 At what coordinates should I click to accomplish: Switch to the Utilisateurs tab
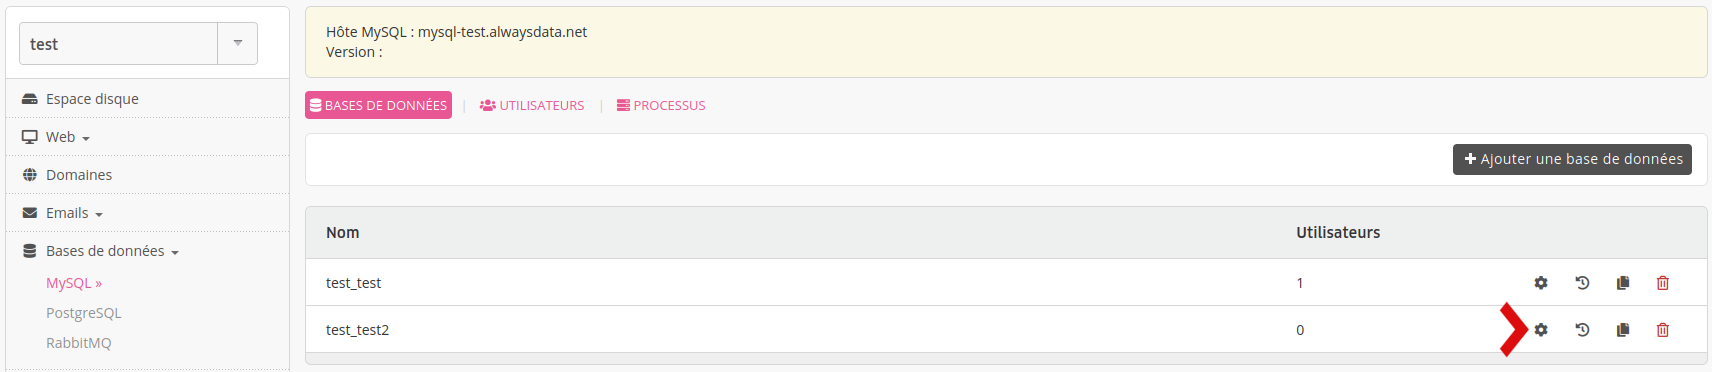tap(532, 105)
